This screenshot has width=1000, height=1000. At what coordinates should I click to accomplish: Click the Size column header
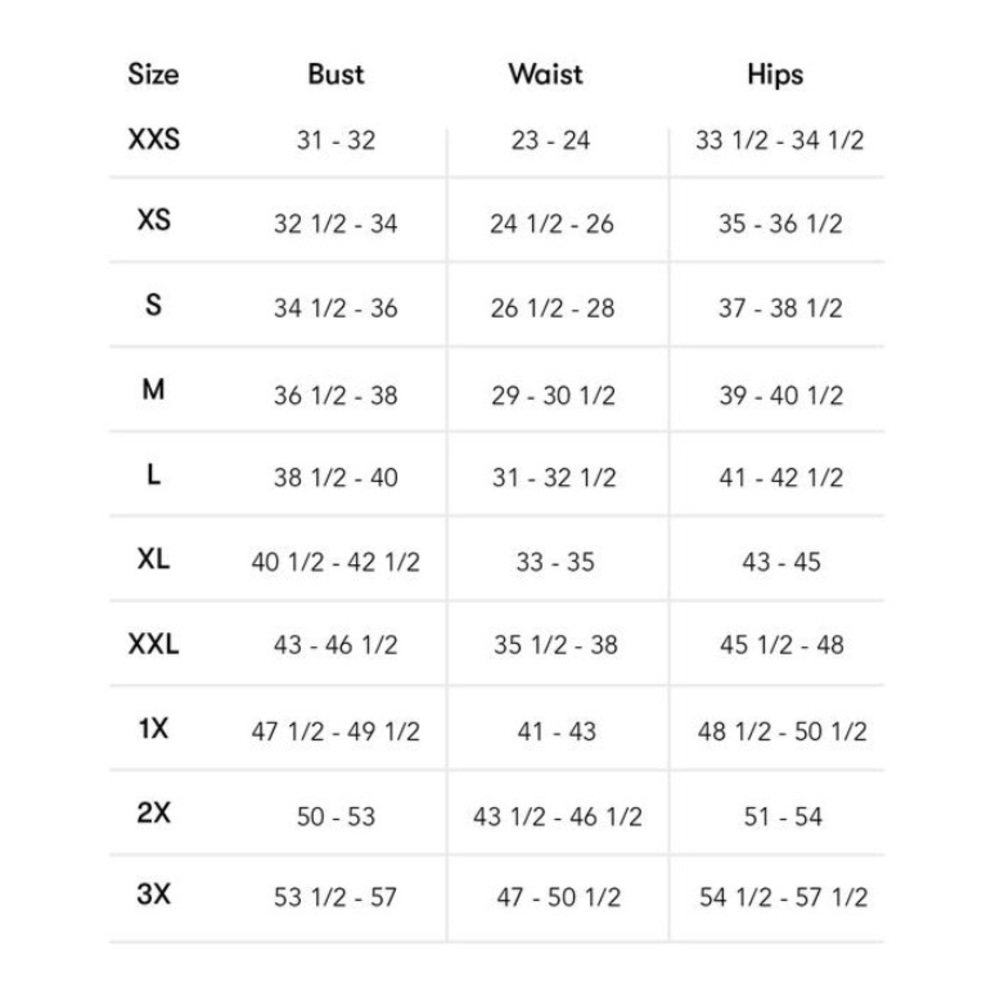pos(153,75)
